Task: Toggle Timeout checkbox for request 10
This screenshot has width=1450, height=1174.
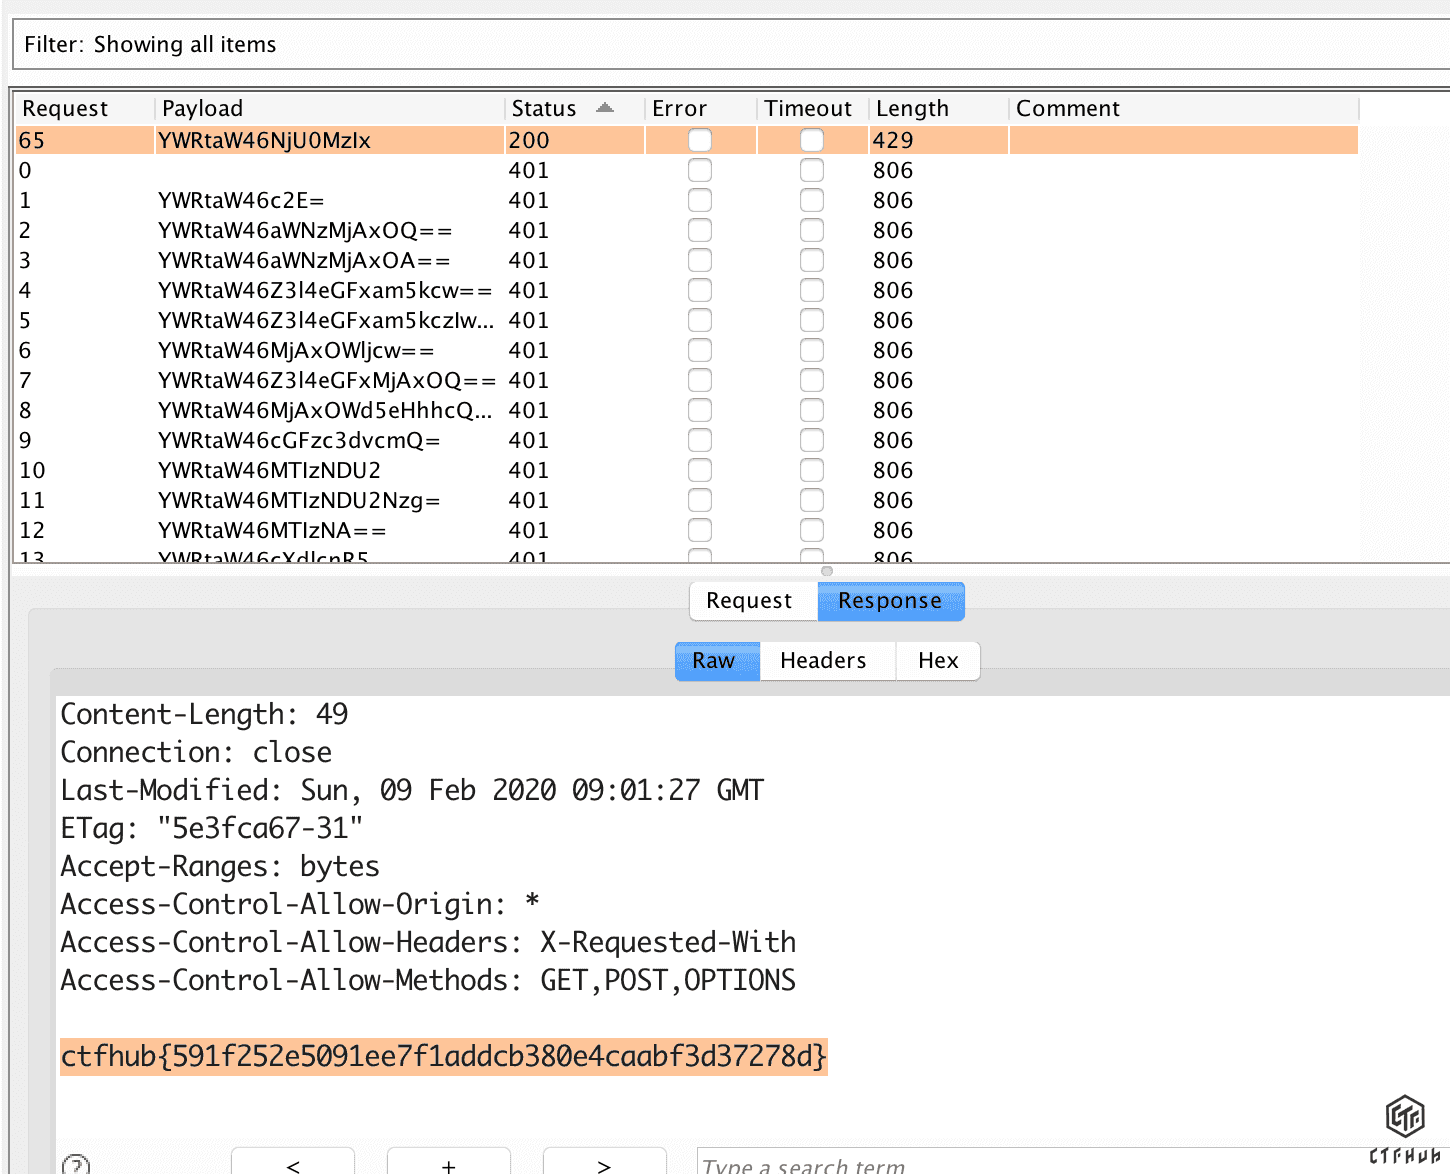Action: (812, 470)
